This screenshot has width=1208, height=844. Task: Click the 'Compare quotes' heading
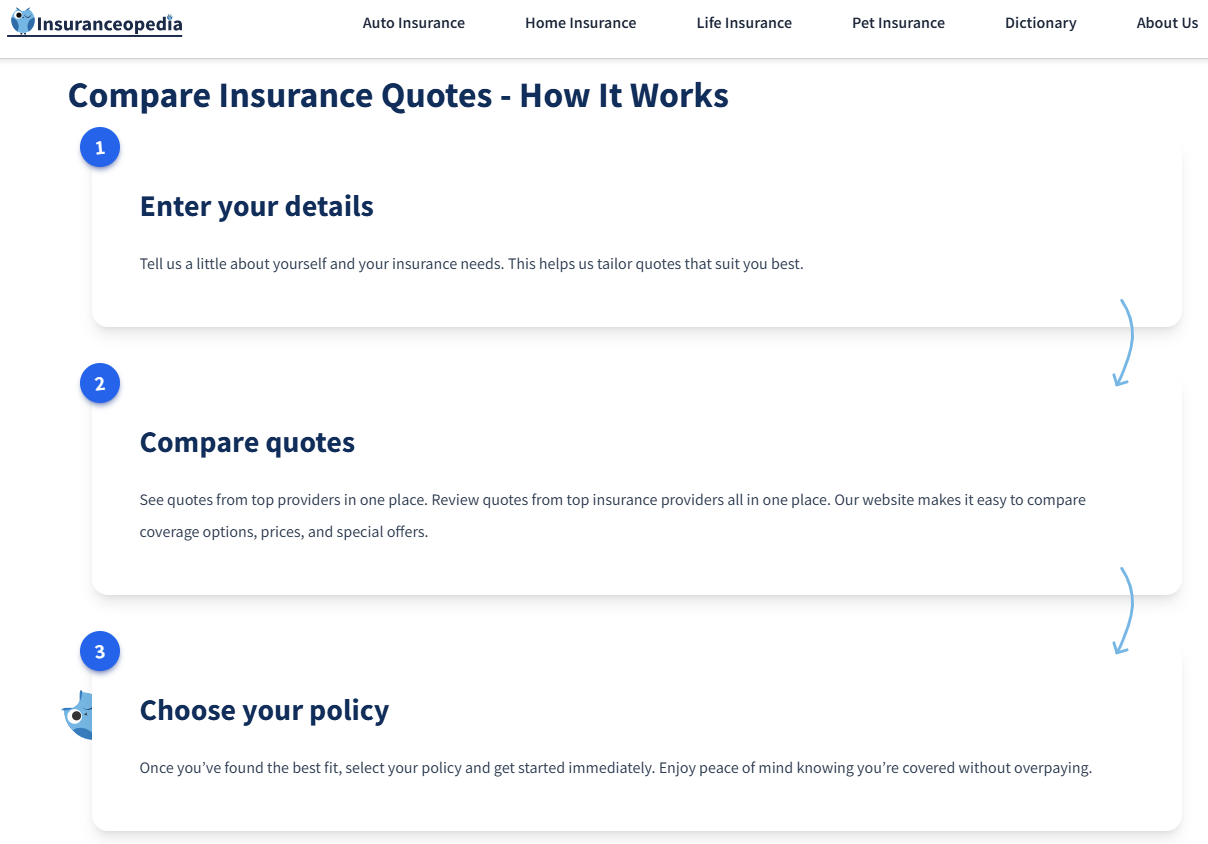(247, 442)
